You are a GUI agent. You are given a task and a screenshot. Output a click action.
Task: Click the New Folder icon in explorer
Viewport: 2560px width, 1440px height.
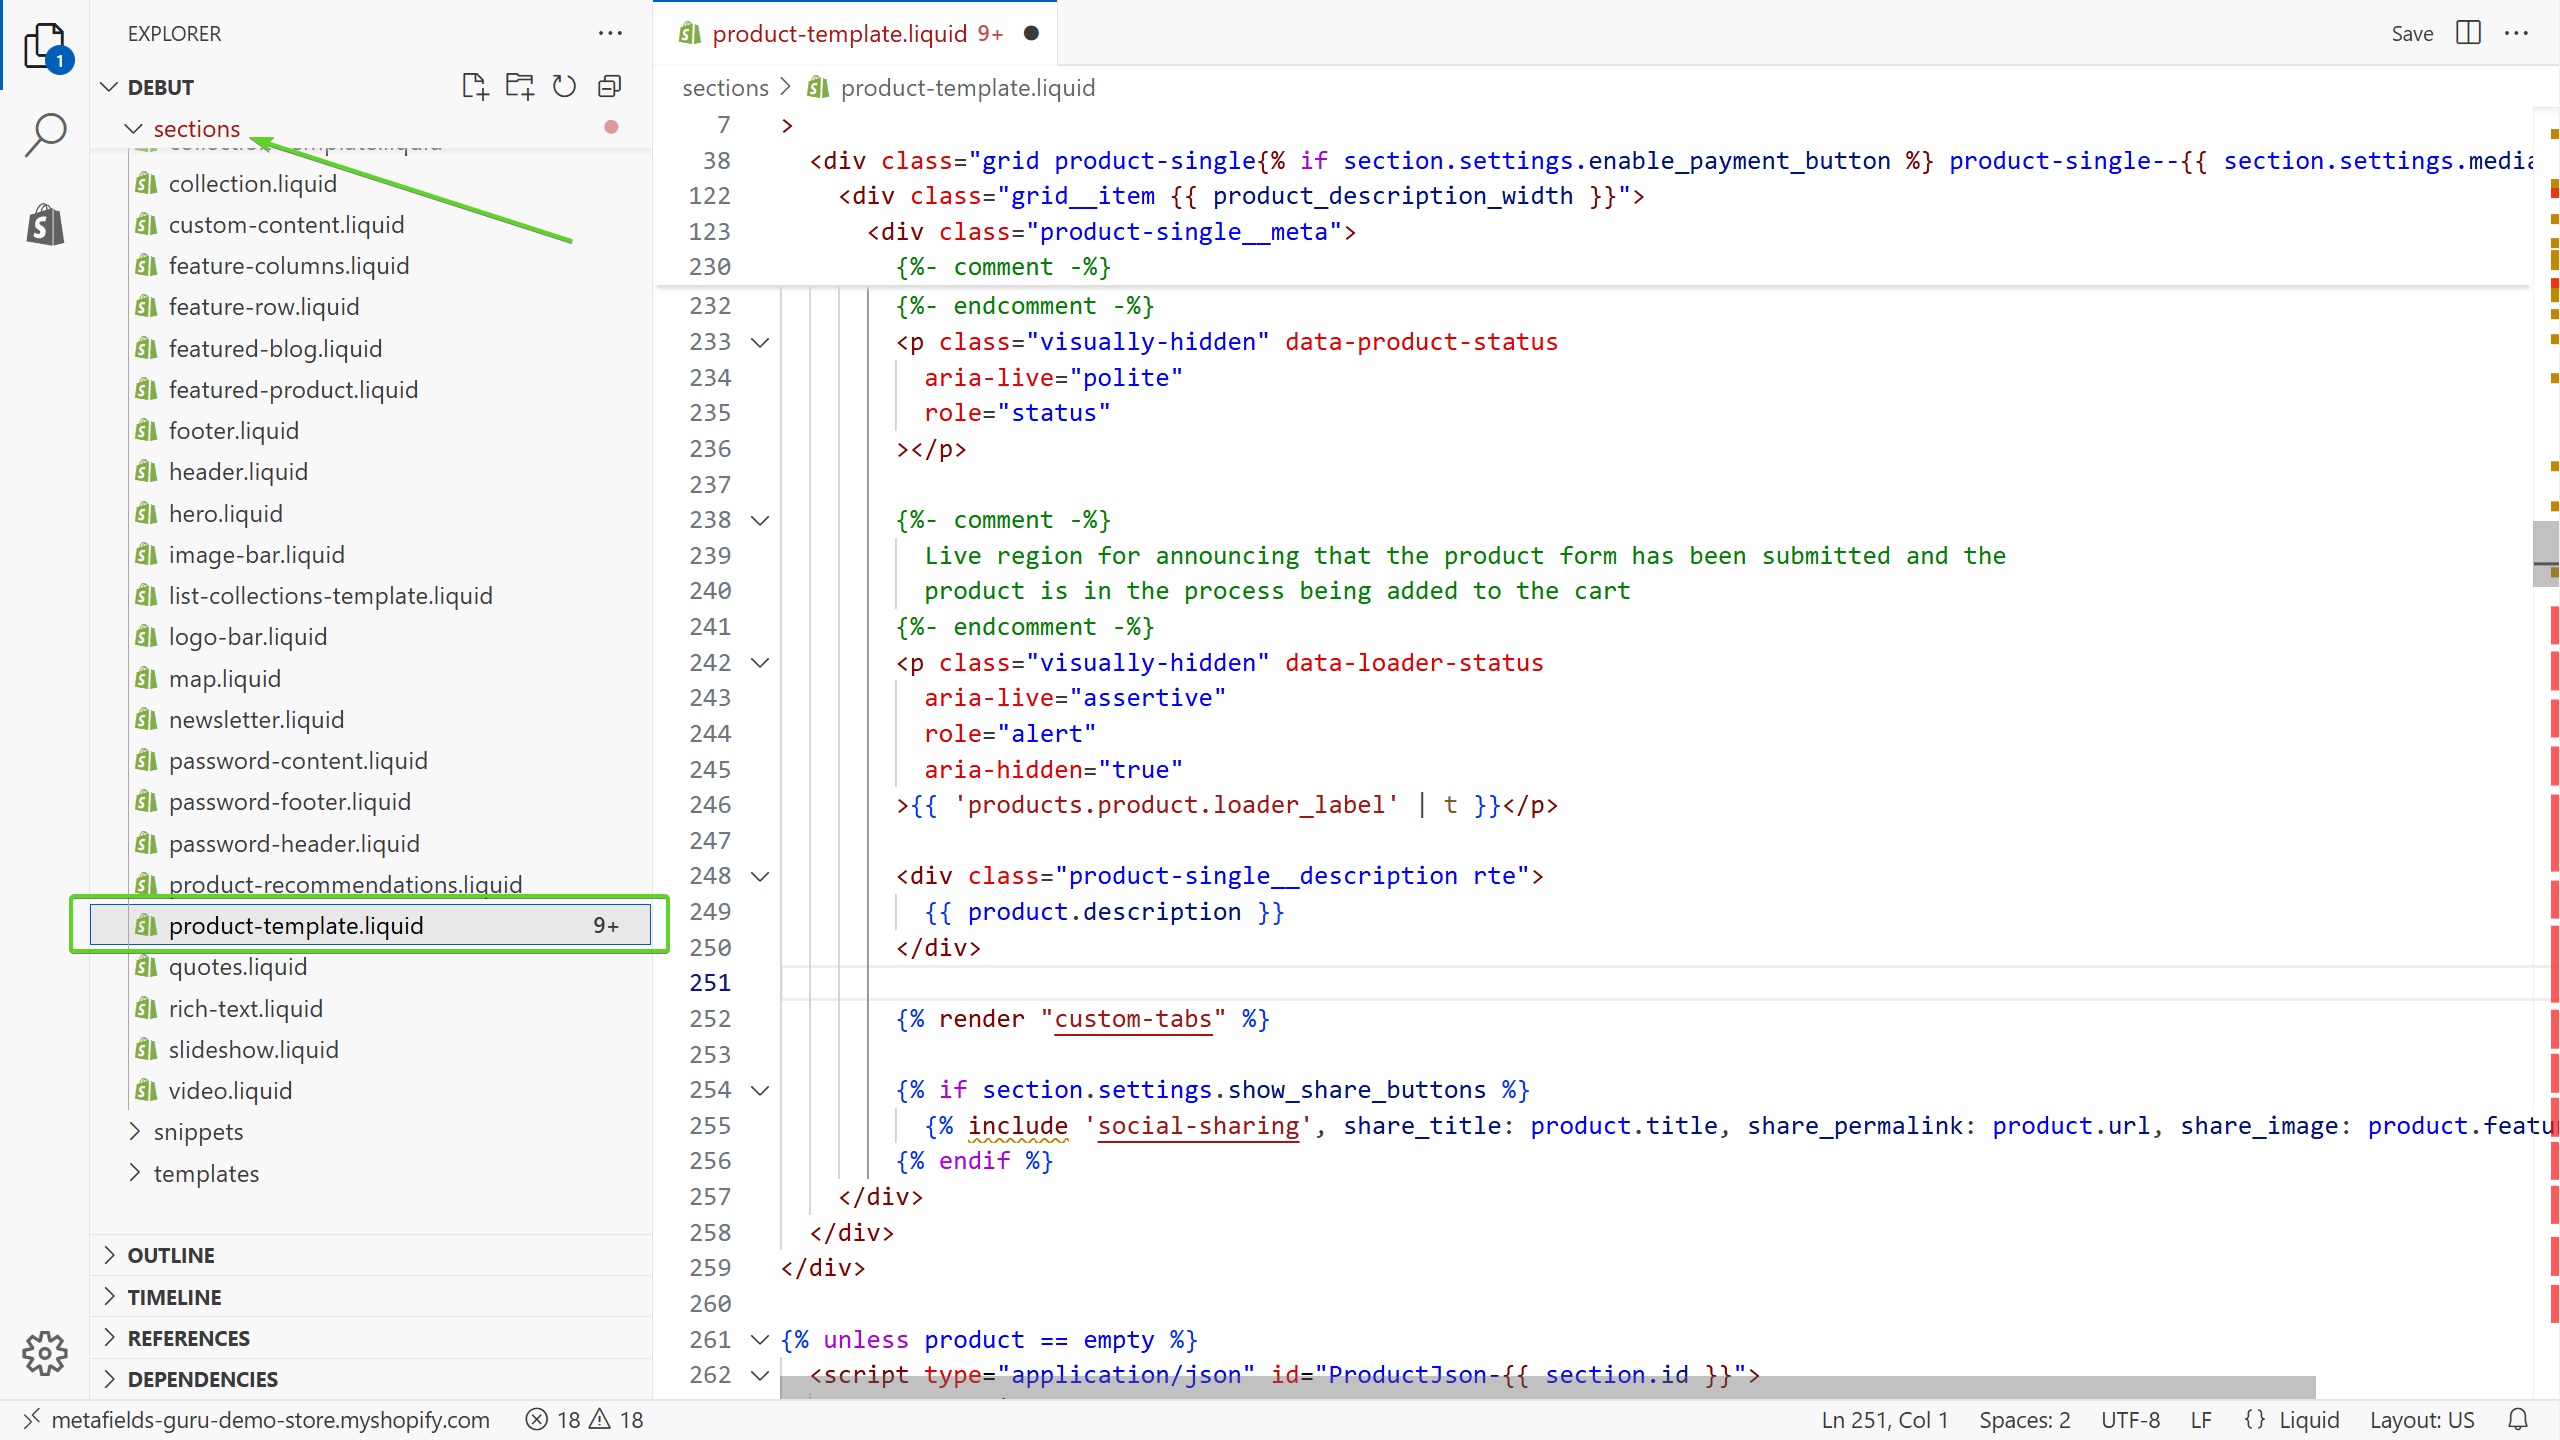point(519,87)
